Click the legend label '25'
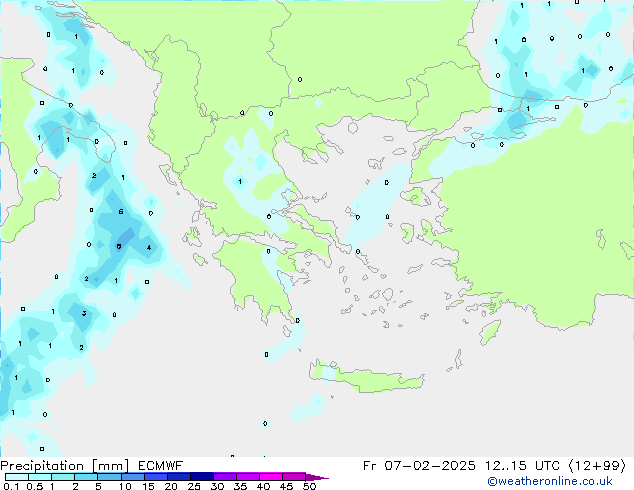 pos(194,486)
